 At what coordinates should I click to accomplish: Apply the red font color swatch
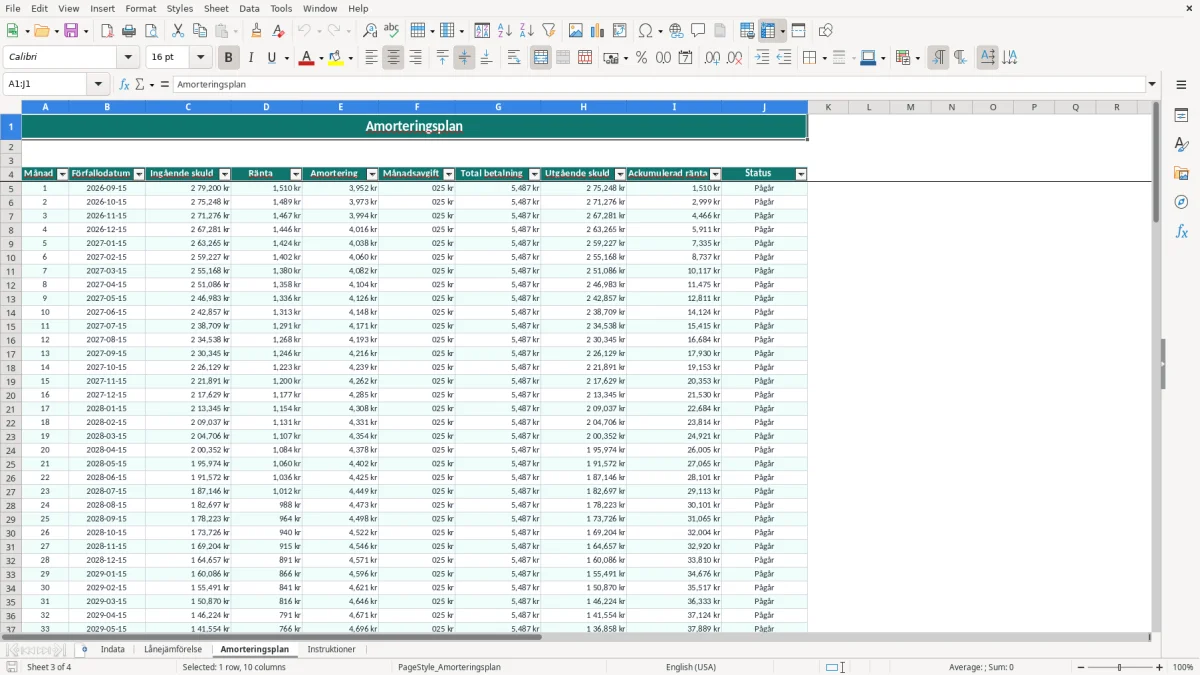(x=305, y=58)
